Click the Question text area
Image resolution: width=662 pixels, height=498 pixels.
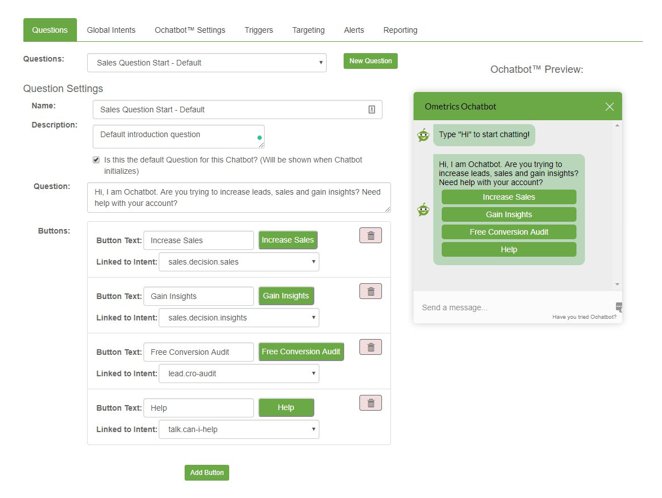point(239,198)
